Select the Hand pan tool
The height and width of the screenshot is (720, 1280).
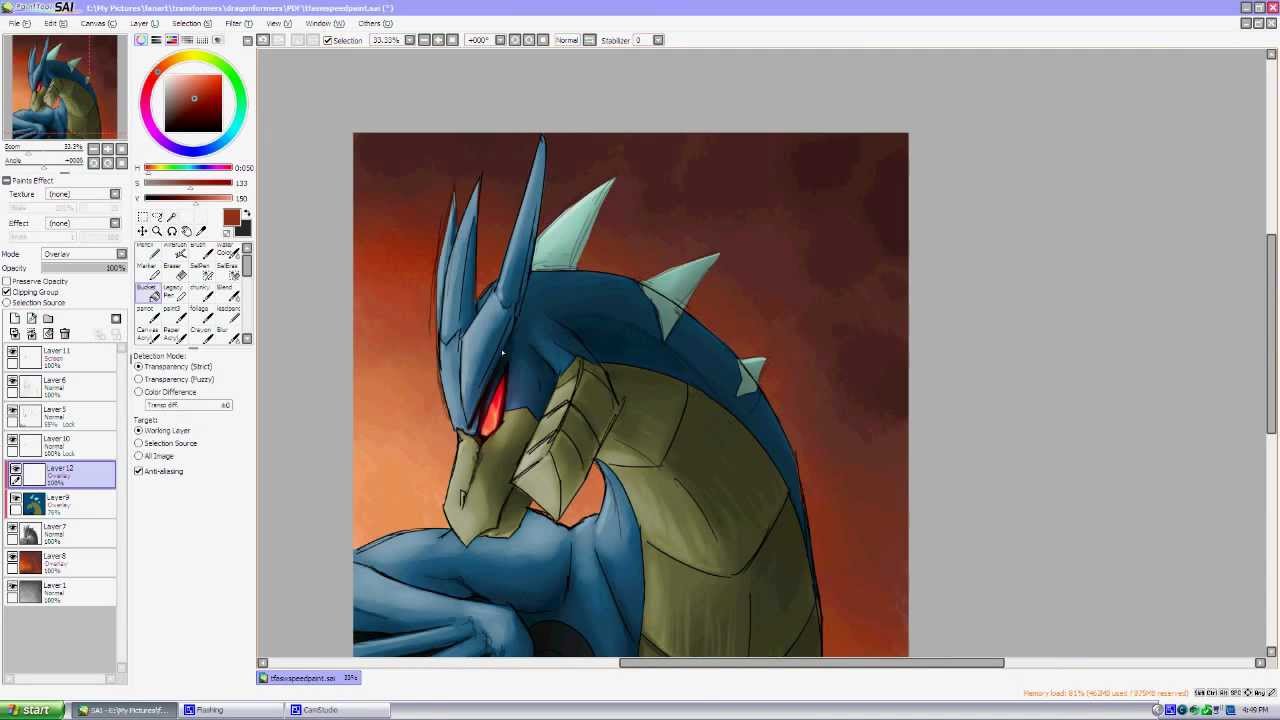[x=186, y=231]
